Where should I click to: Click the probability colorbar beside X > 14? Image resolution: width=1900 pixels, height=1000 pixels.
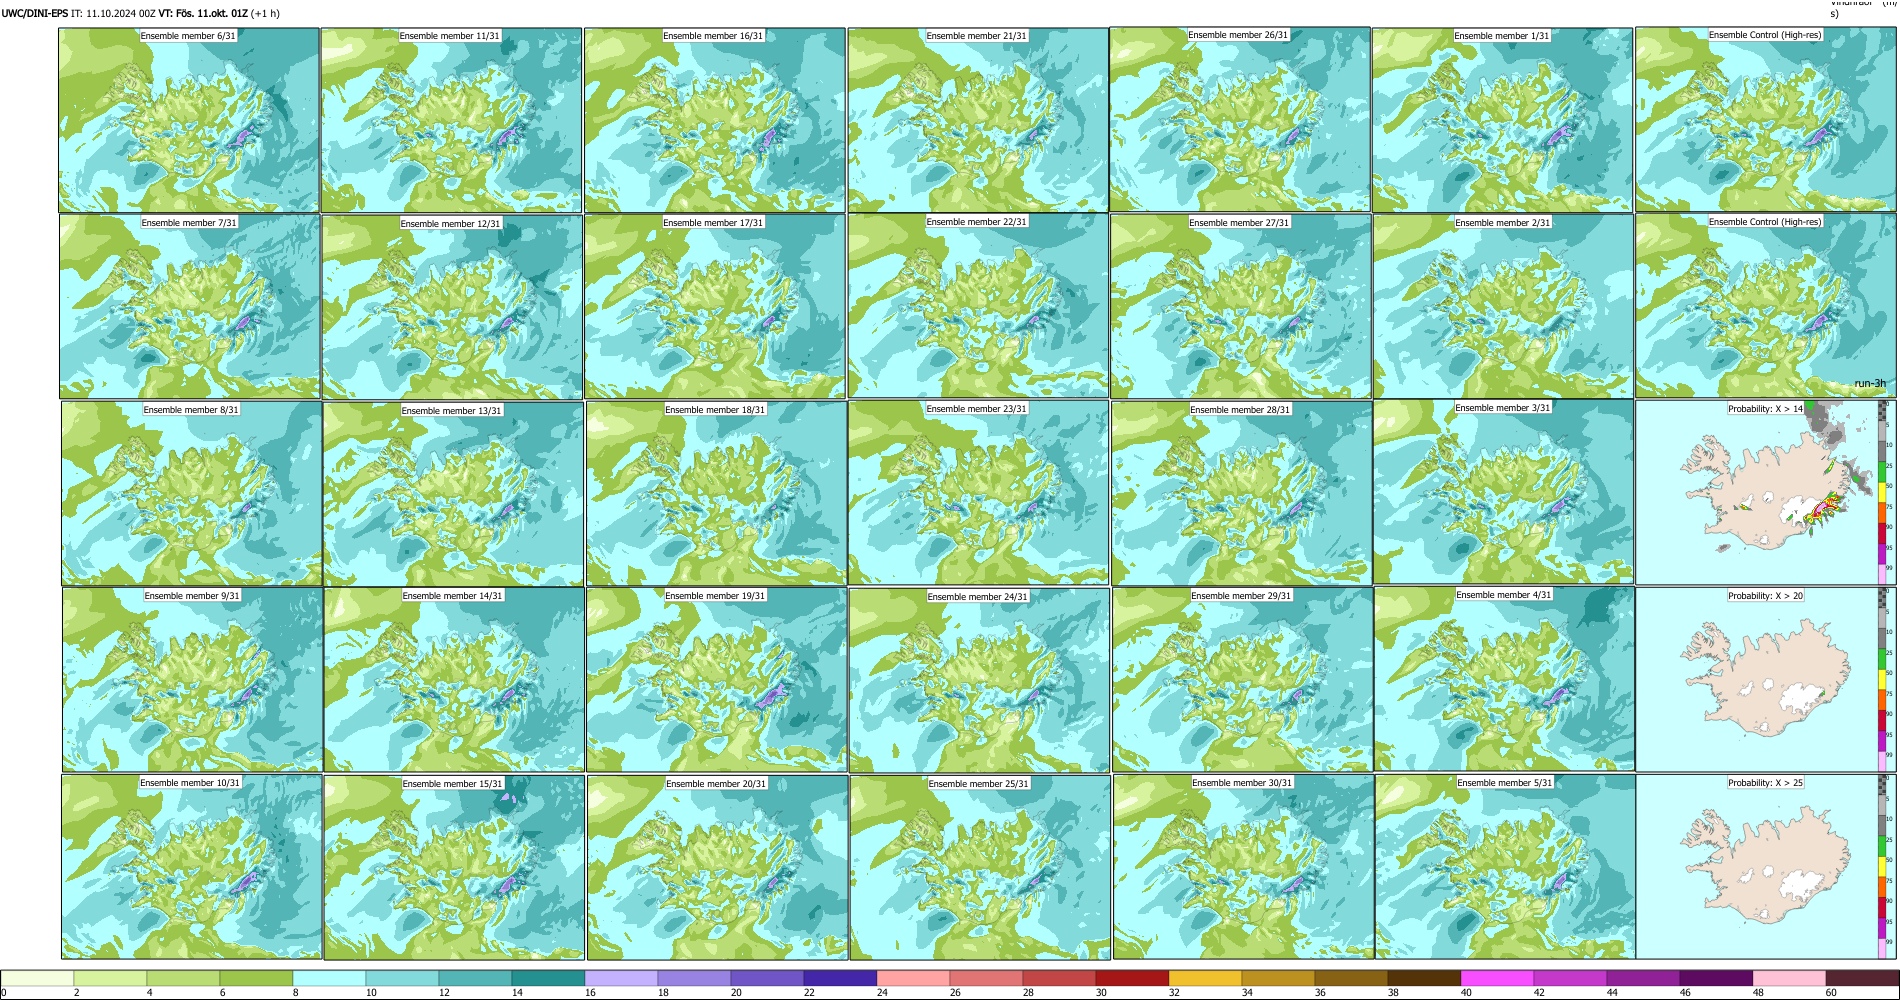point(1883,492)
